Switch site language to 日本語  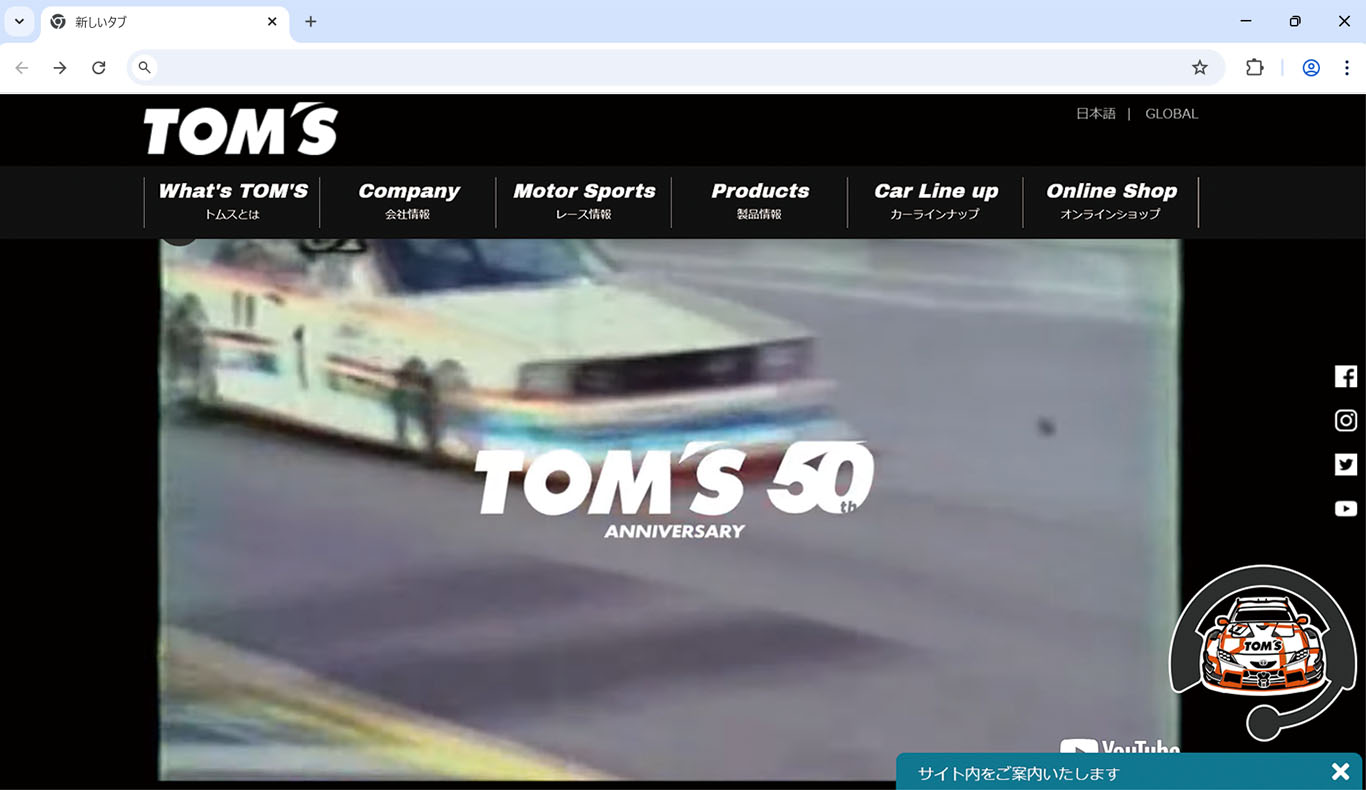(1095, 114)
